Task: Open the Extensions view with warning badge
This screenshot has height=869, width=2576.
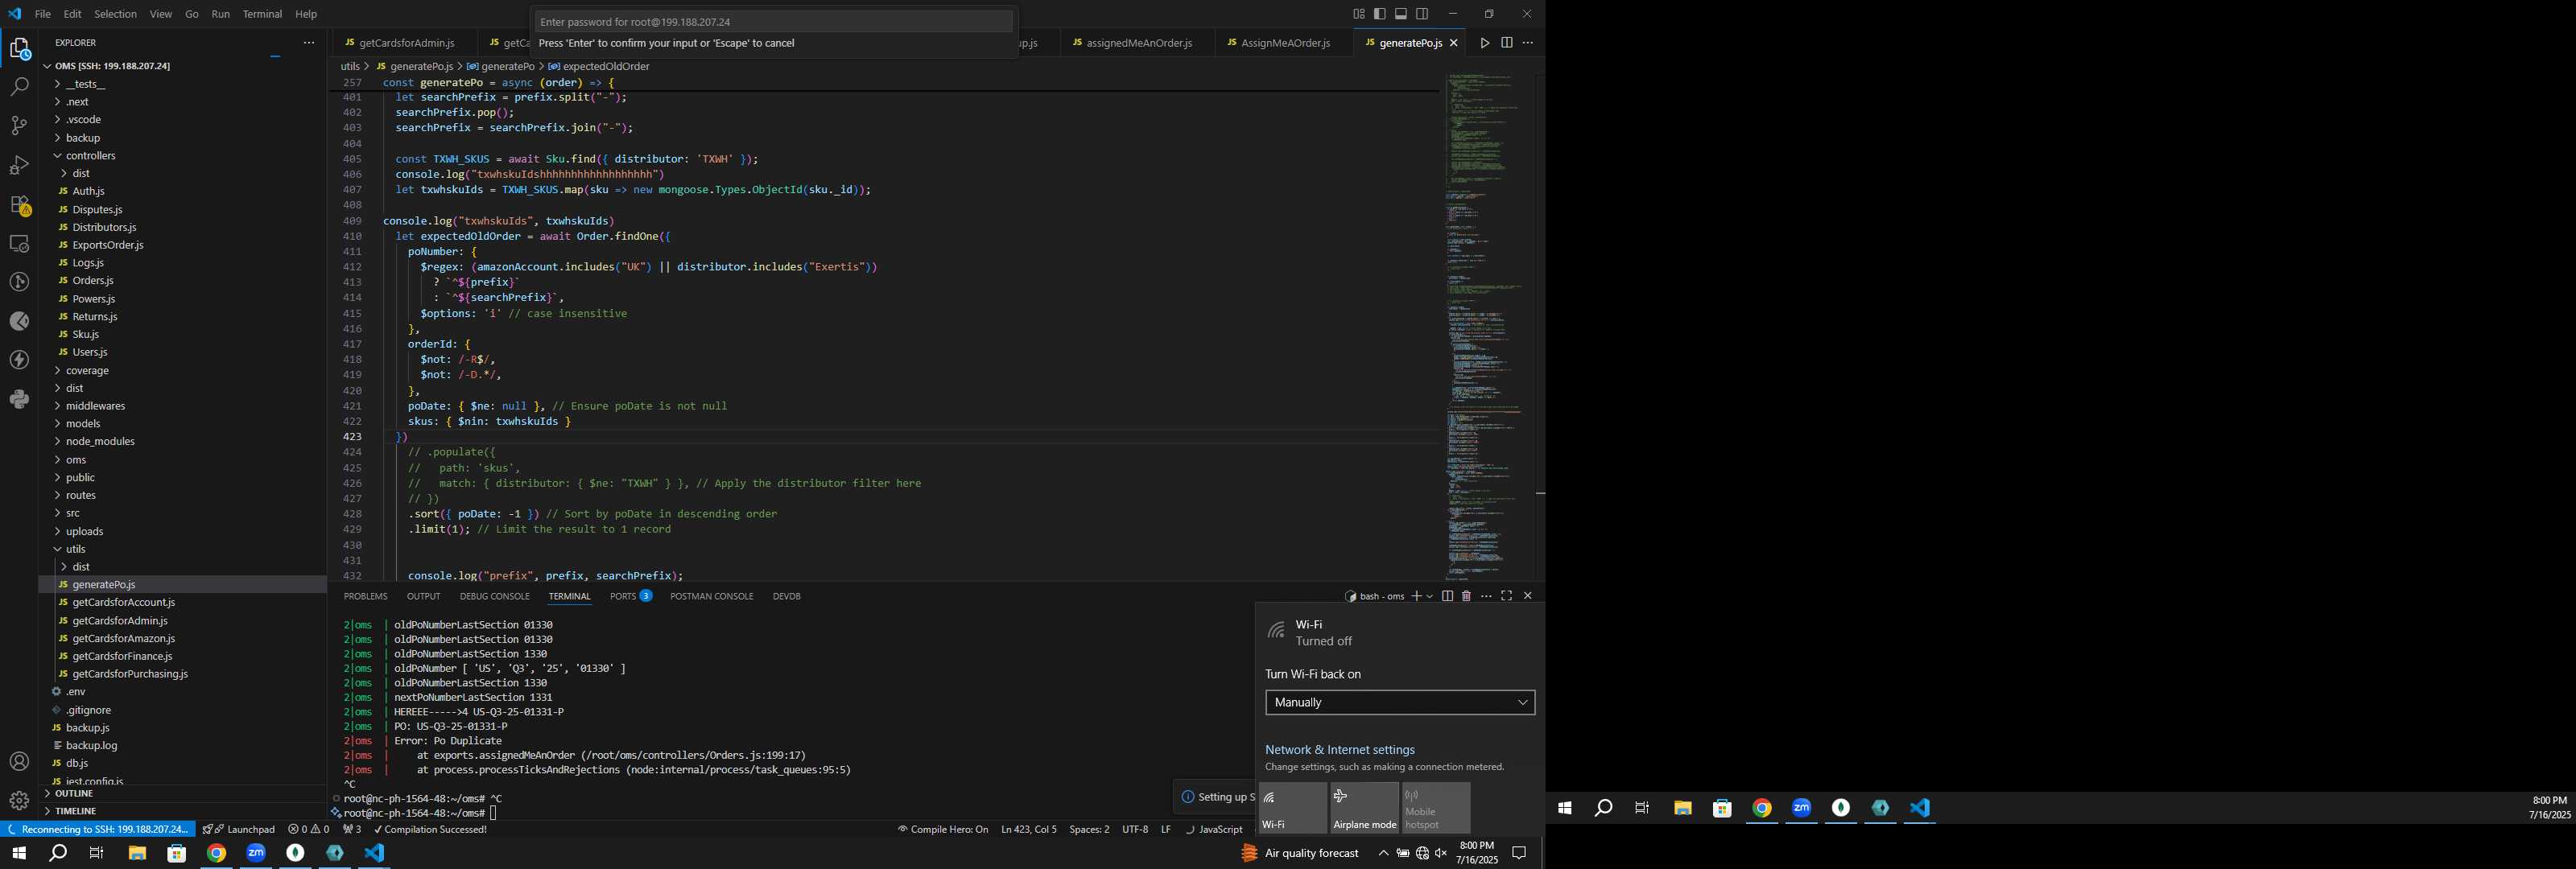Action: point(19,205)
